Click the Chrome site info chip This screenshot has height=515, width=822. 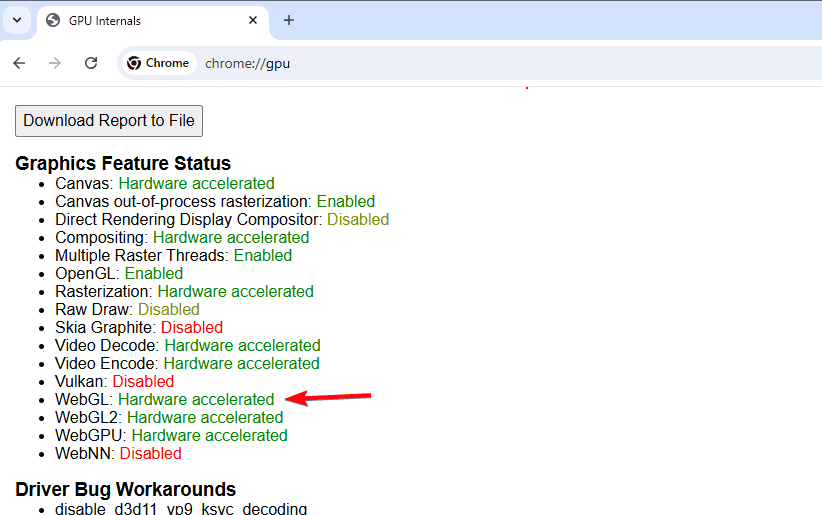159,63
